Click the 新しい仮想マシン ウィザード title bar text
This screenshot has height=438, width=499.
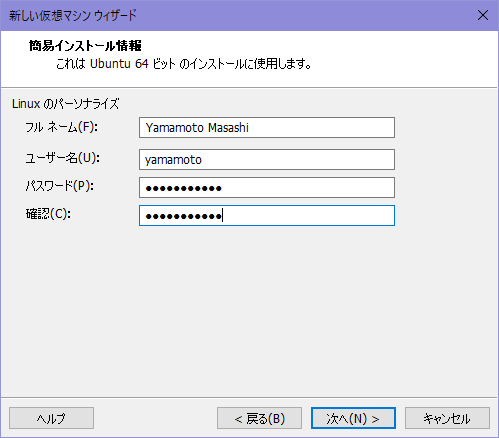coord(73,15)
